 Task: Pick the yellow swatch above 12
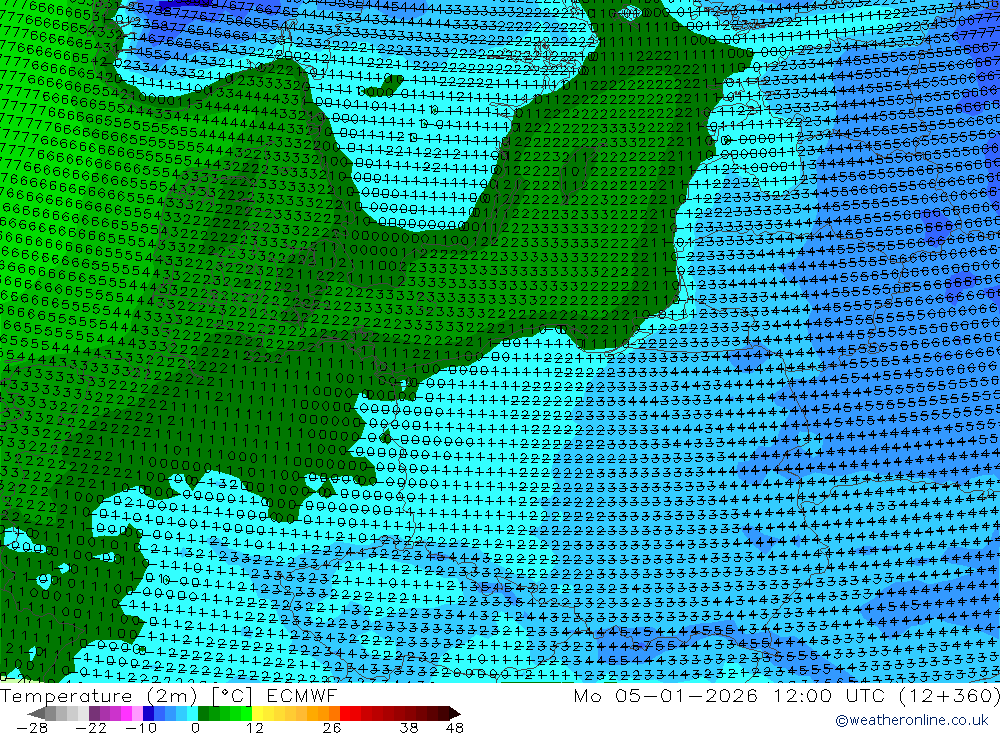coord(258,714)
